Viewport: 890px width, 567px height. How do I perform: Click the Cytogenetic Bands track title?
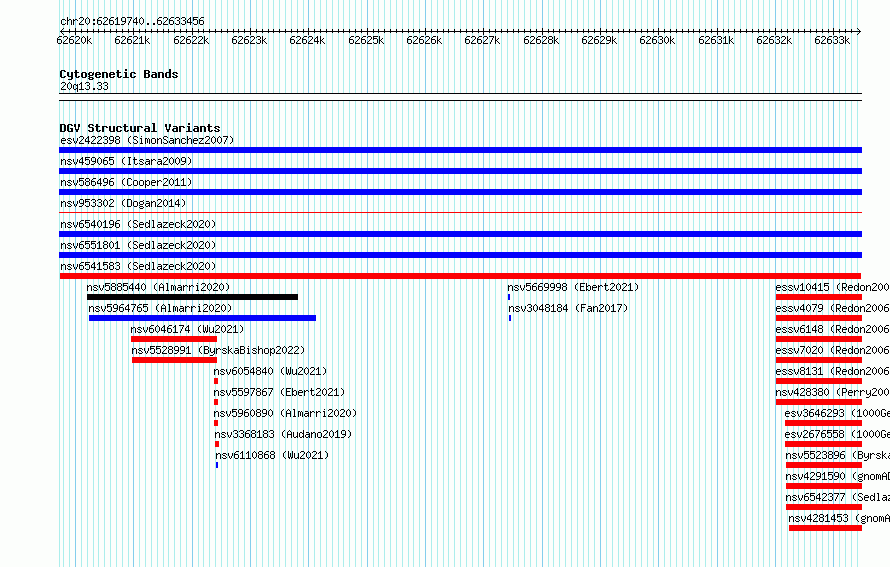coord(119,74)
